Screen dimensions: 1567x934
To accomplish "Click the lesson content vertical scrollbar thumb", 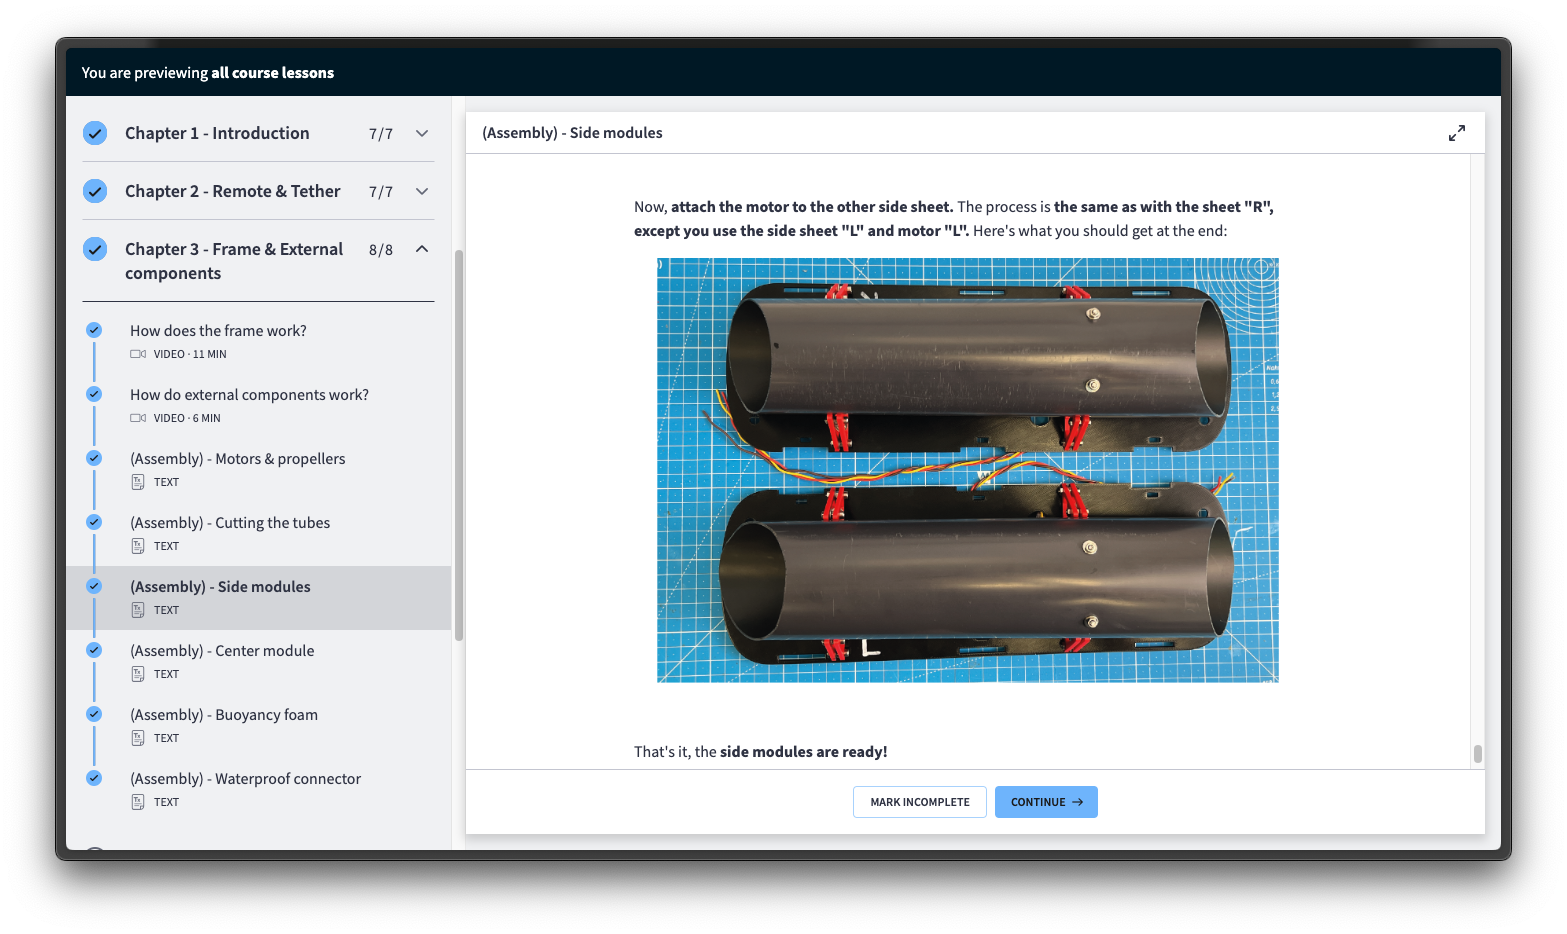I will click(x=1477, y=753).
